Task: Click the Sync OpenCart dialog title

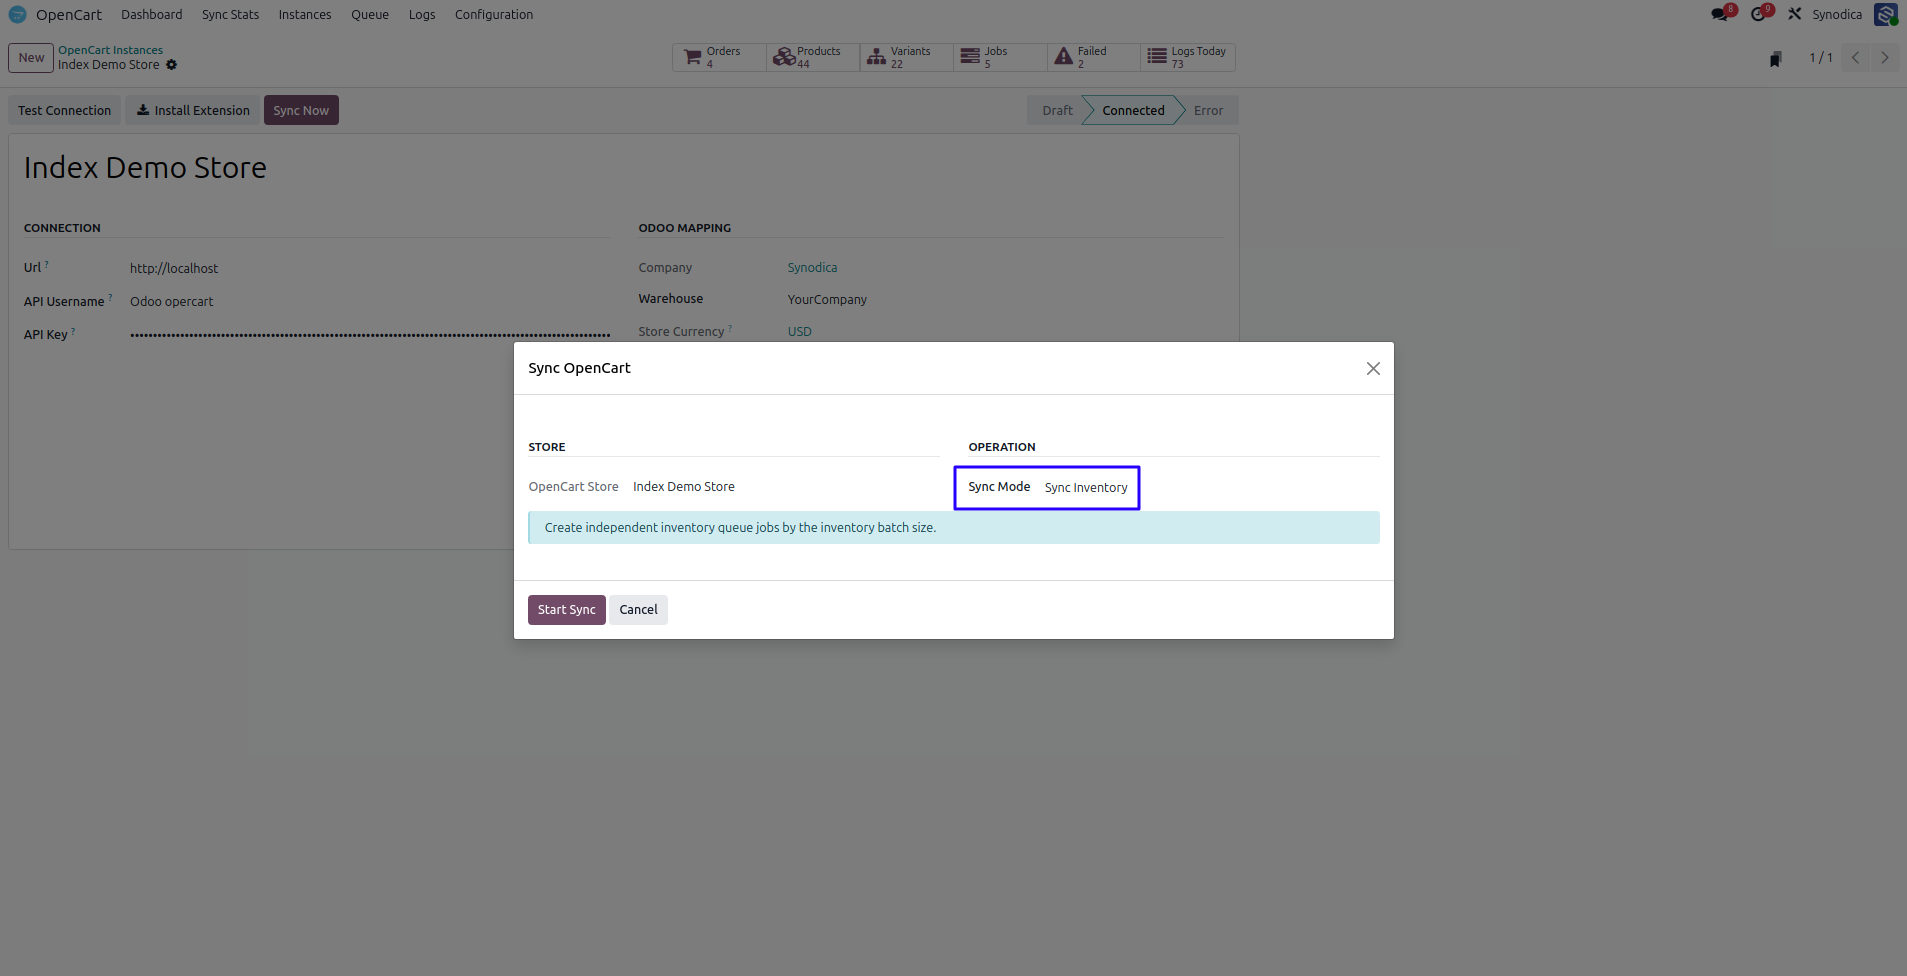Action: 579,368
